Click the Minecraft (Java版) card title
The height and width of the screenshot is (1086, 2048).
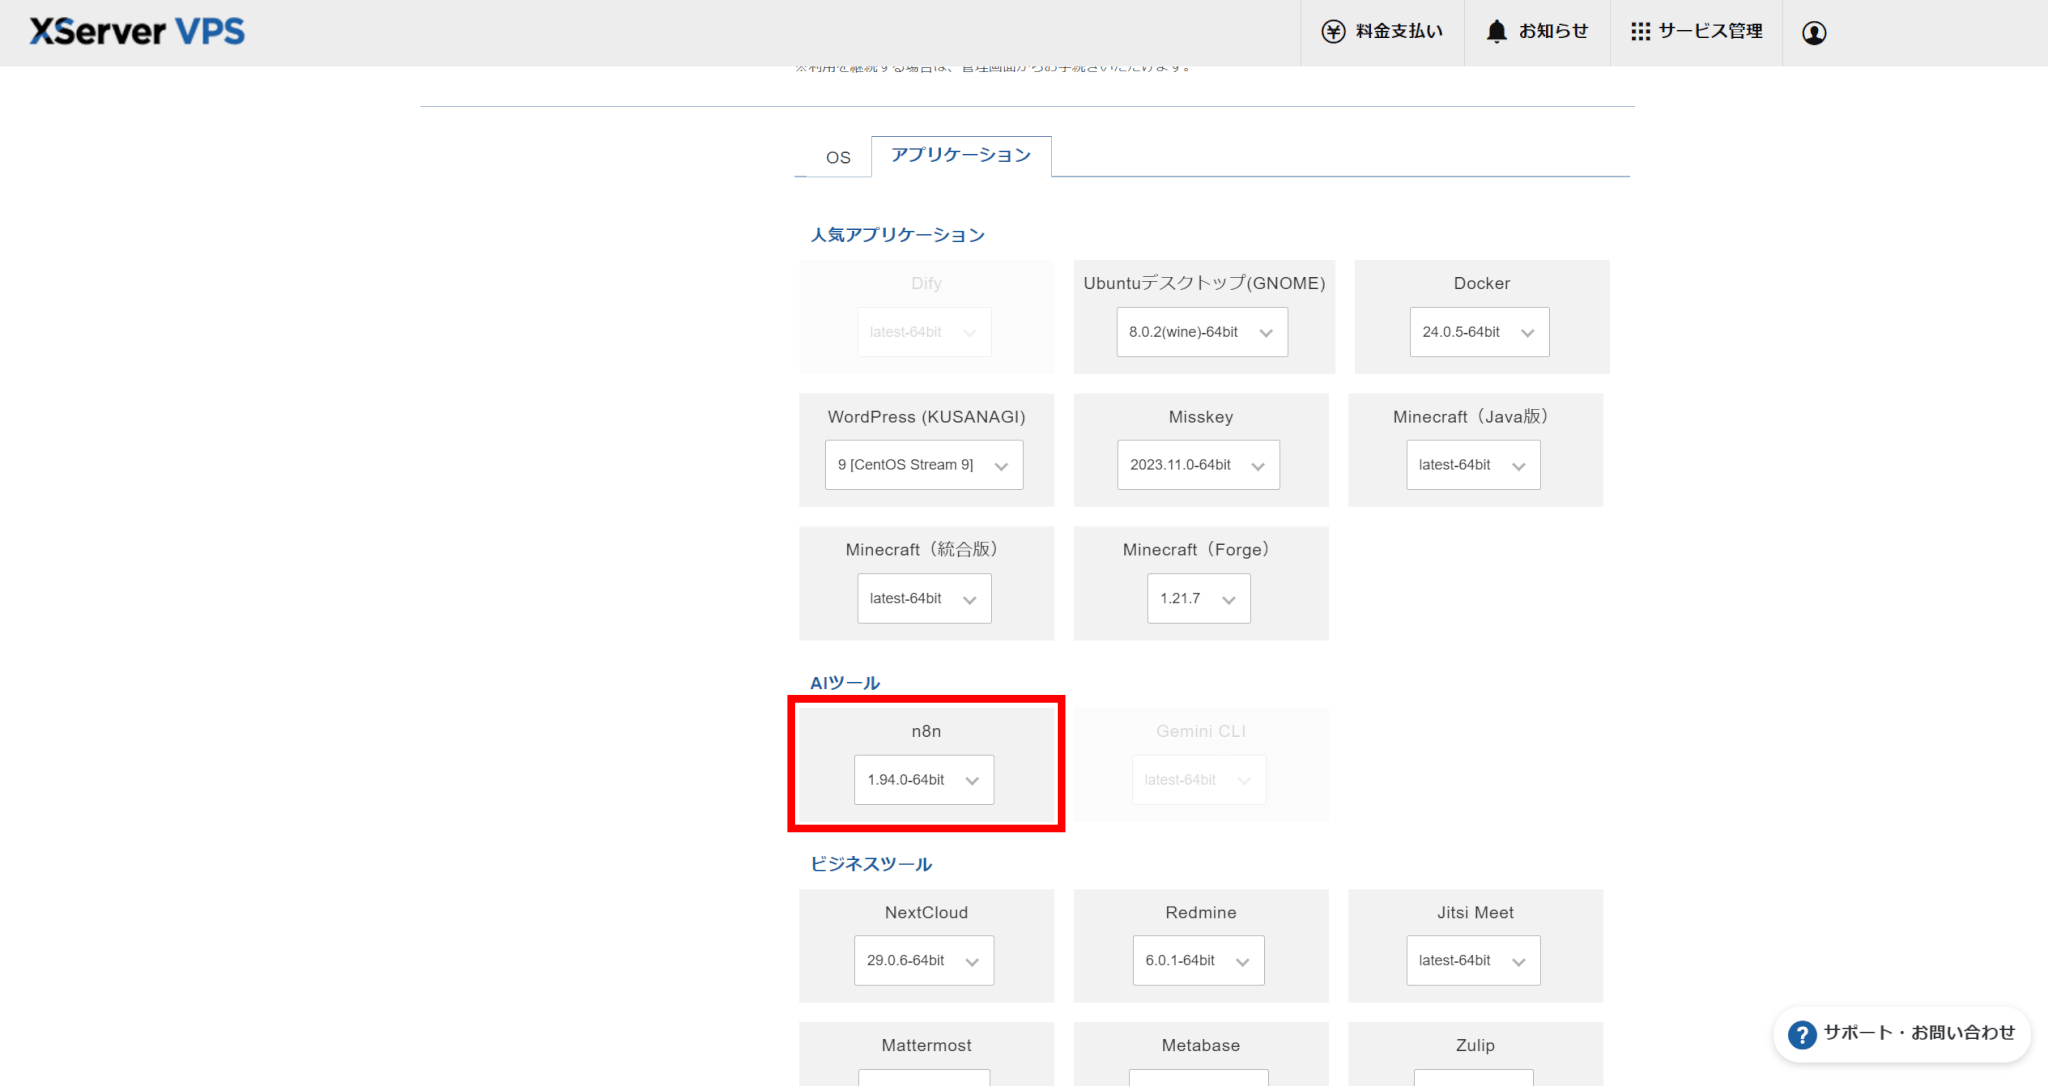click(x=1471, y=417)
